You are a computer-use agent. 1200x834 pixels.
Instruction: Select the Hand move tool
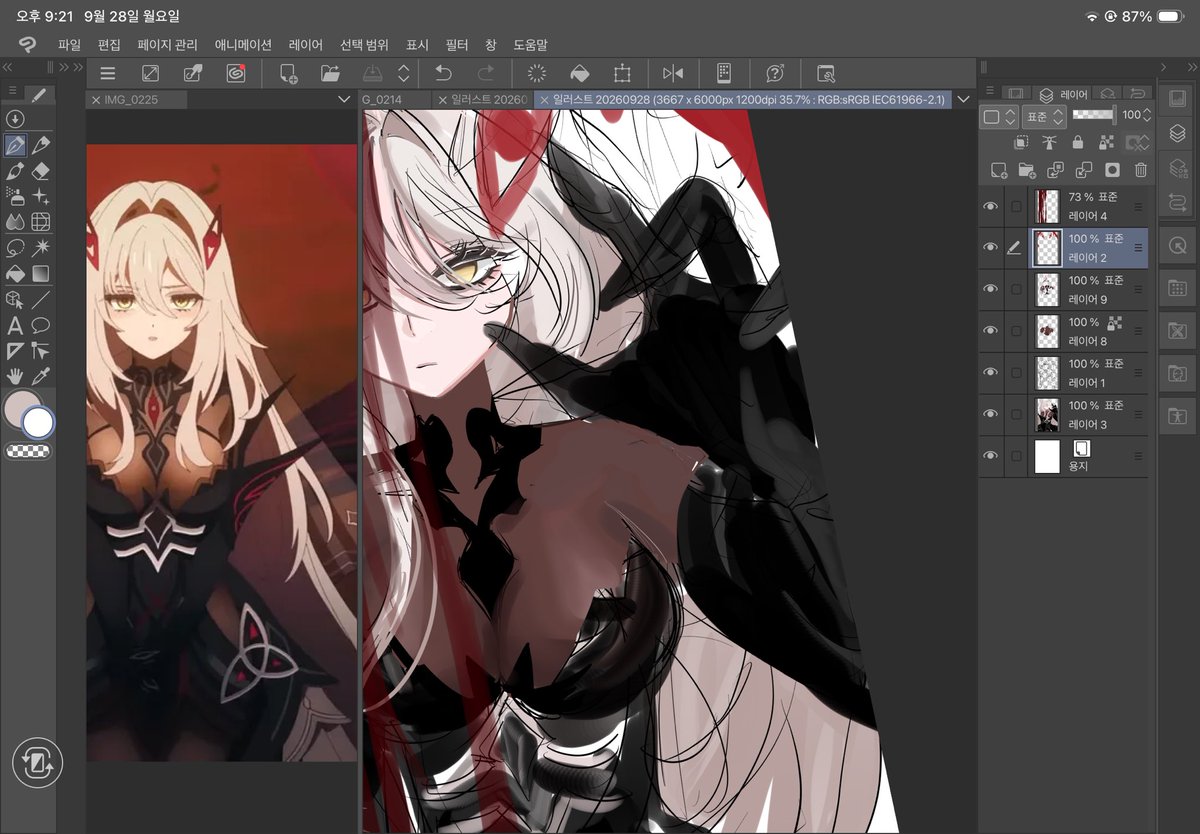click(x=15, y=377)
